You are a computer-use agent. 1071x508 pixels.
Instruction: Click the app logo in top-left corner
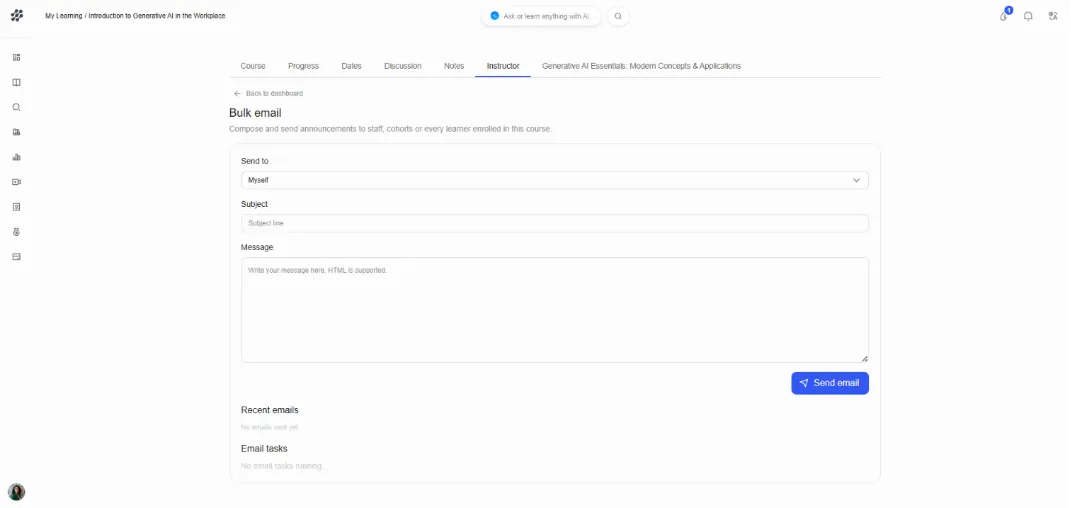tap(17, 16)
